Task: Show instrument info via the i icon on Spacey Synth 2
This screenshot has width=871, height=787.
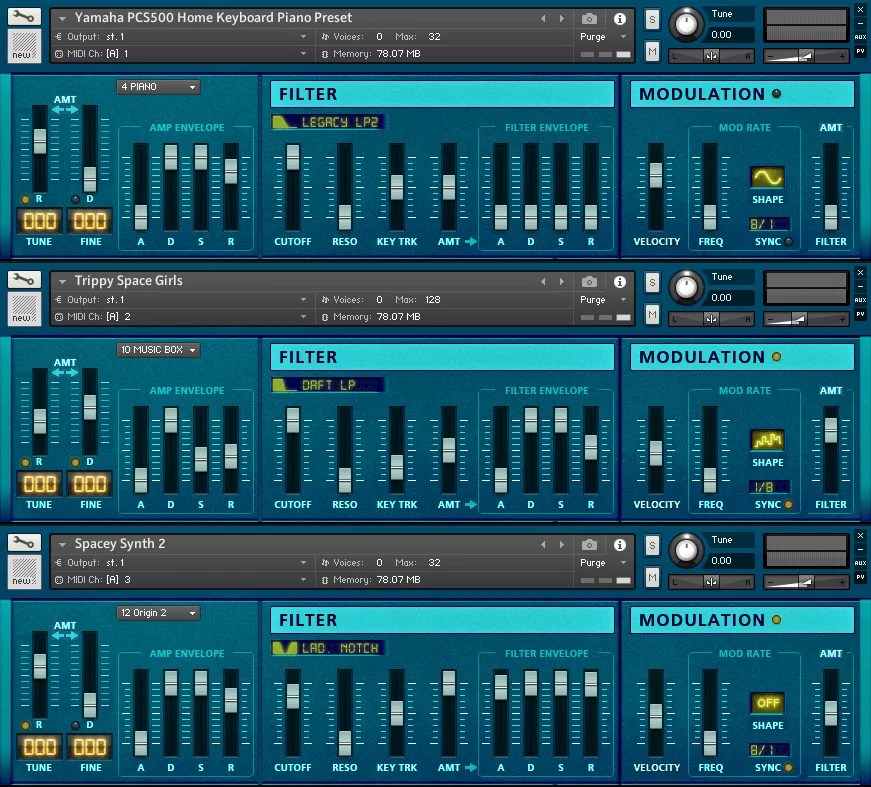Action: pyautogui.click(x=620, y=543)
